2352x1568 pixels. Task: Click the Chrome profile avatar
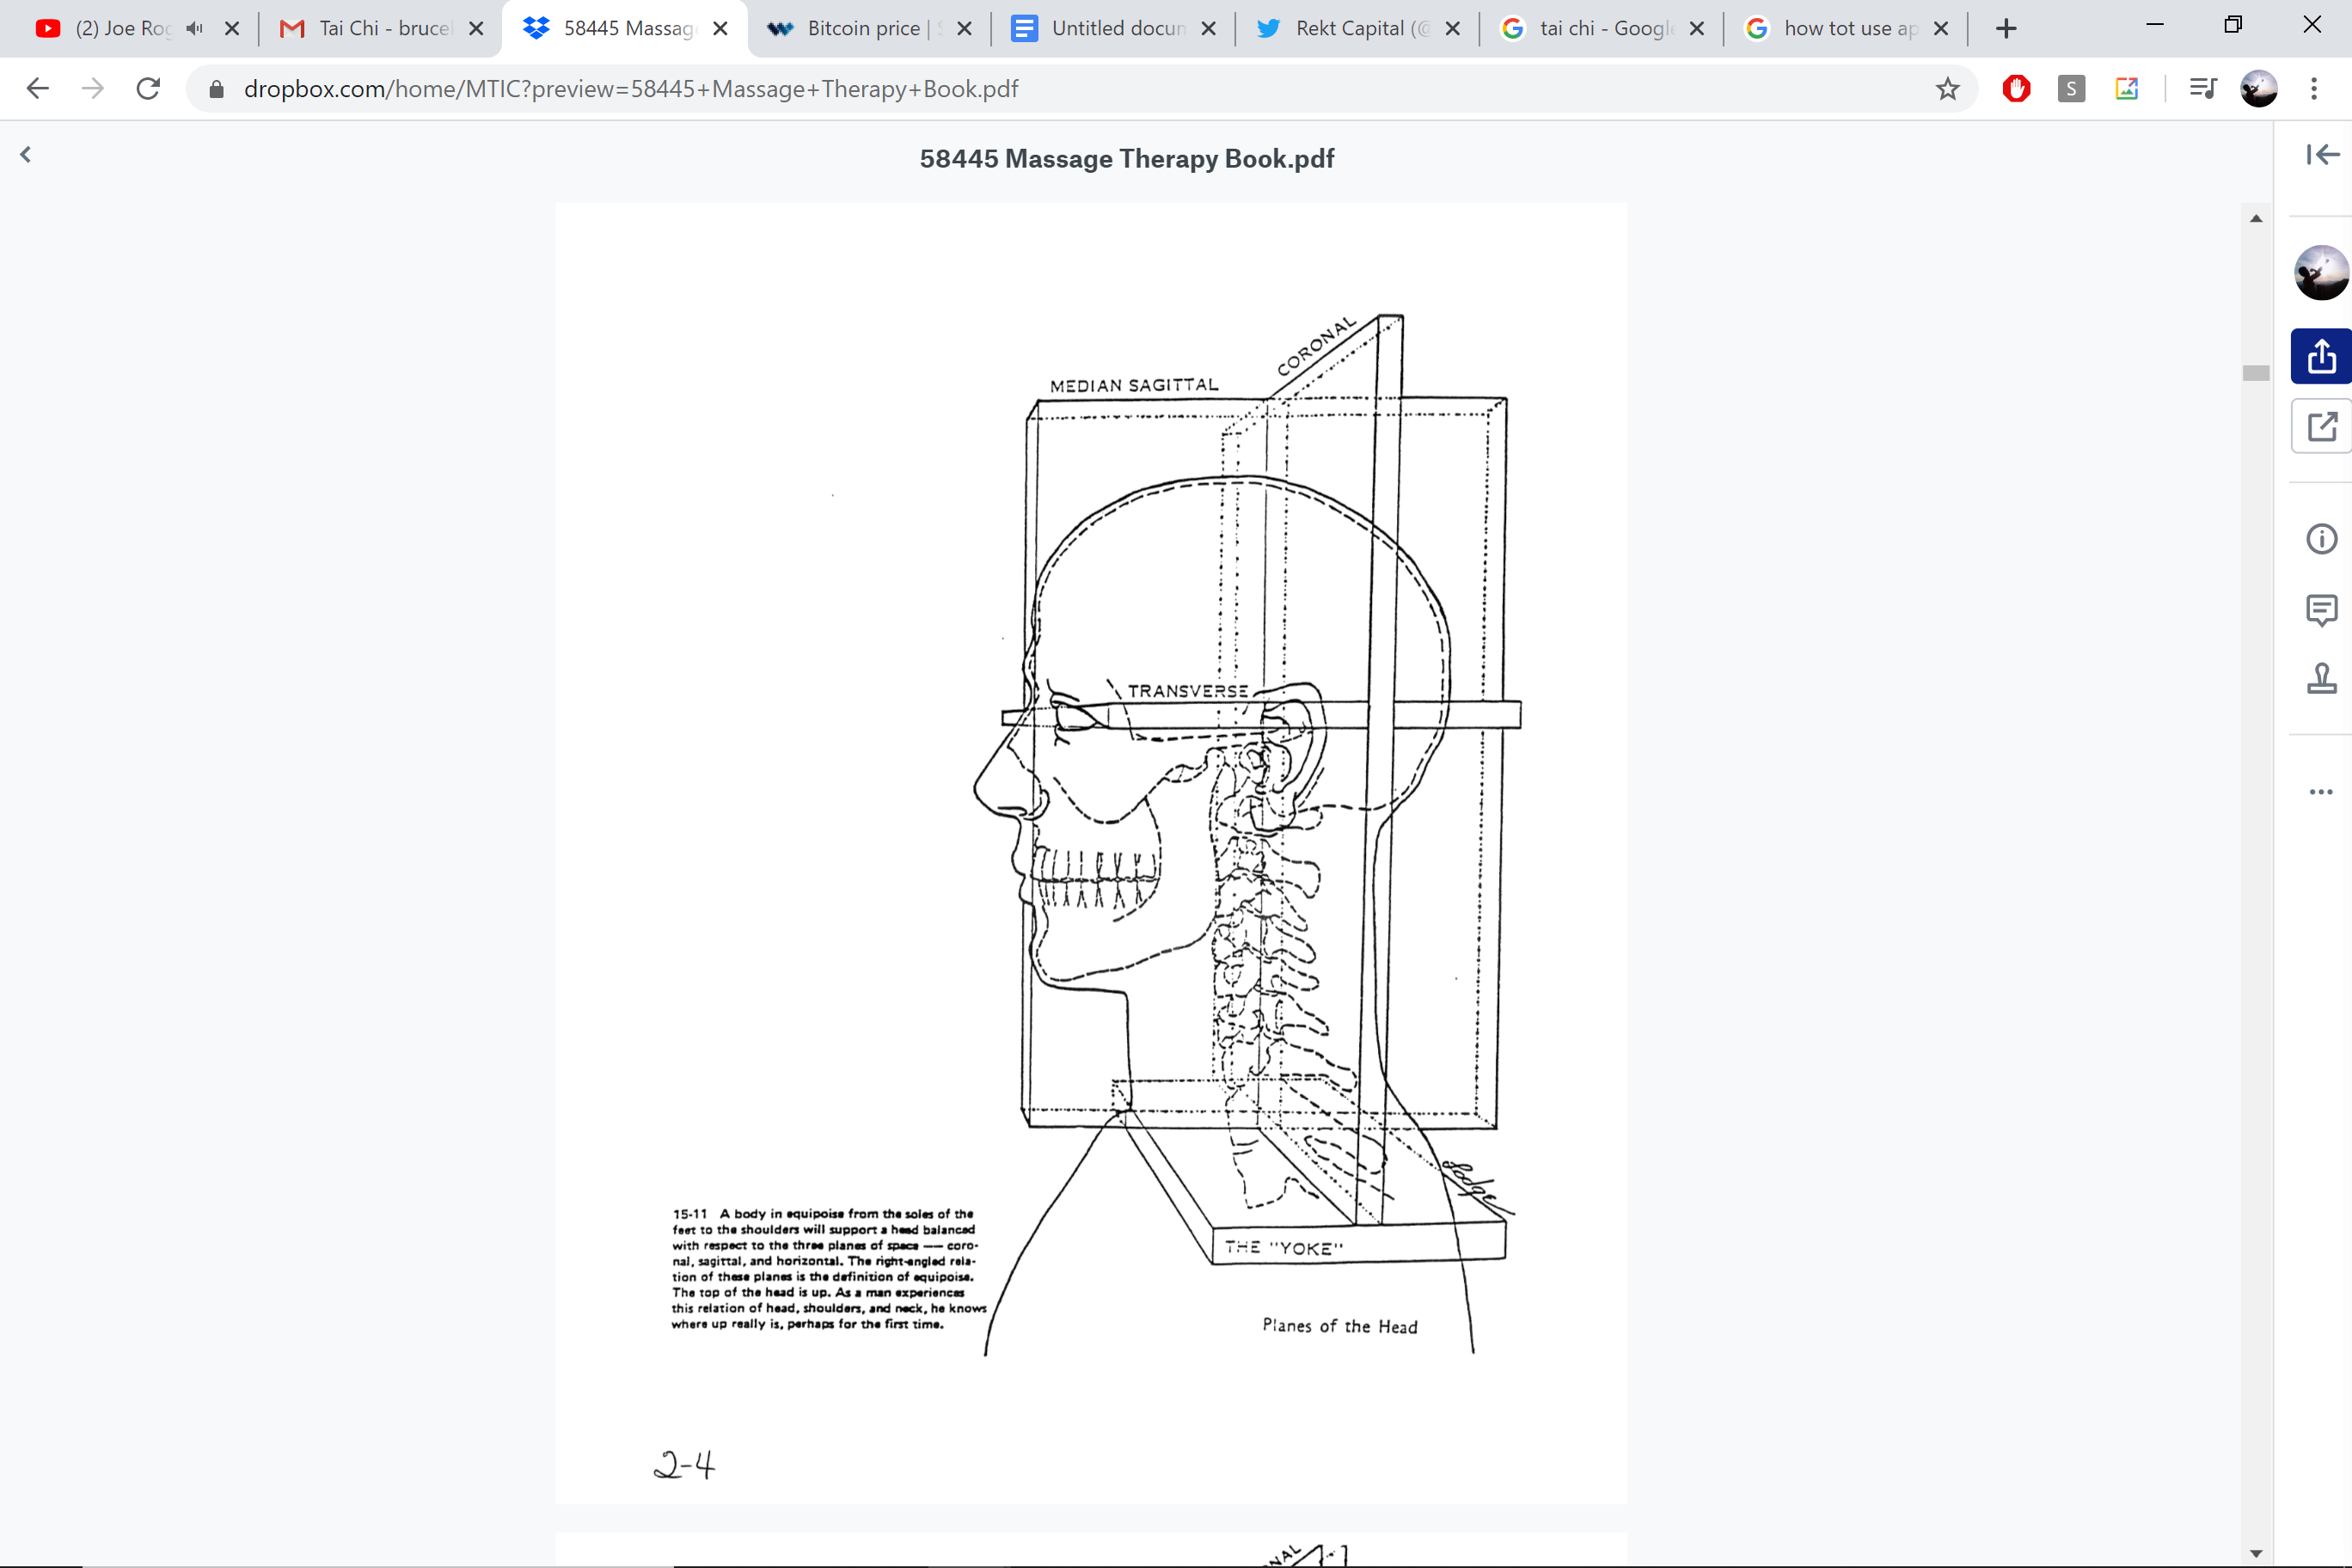[x=2259, y=88]
